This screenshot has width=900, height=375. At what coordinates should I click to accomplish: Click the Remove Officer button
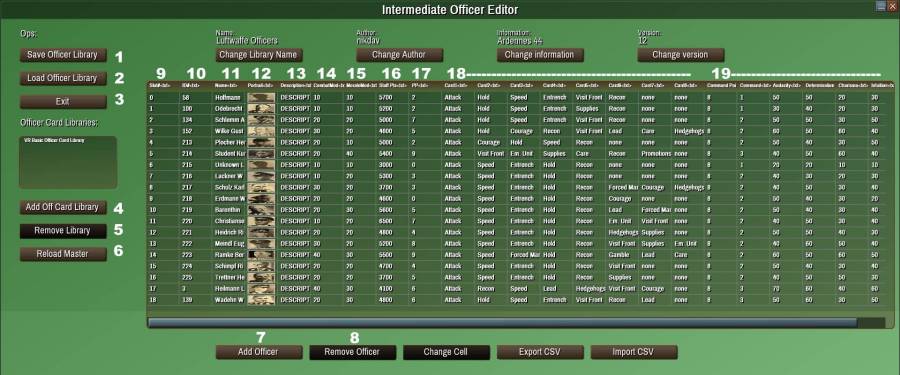pos(353,352)
